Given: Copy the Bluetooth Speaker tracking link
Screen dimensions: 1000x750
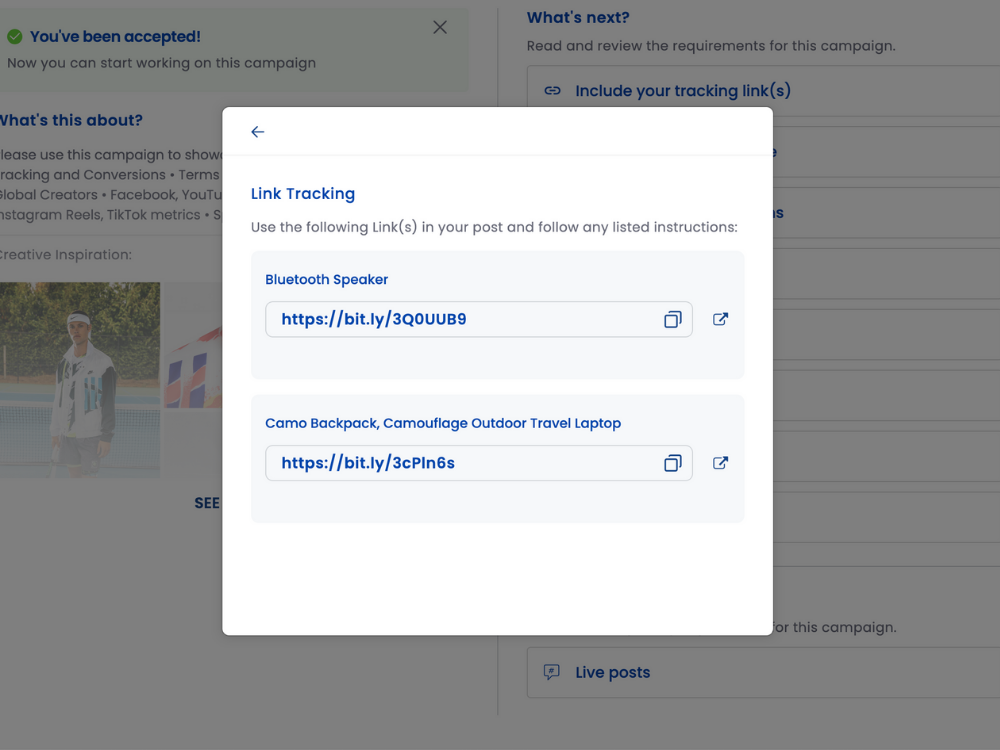Looking at the screenshot, I should click(673, 320).
